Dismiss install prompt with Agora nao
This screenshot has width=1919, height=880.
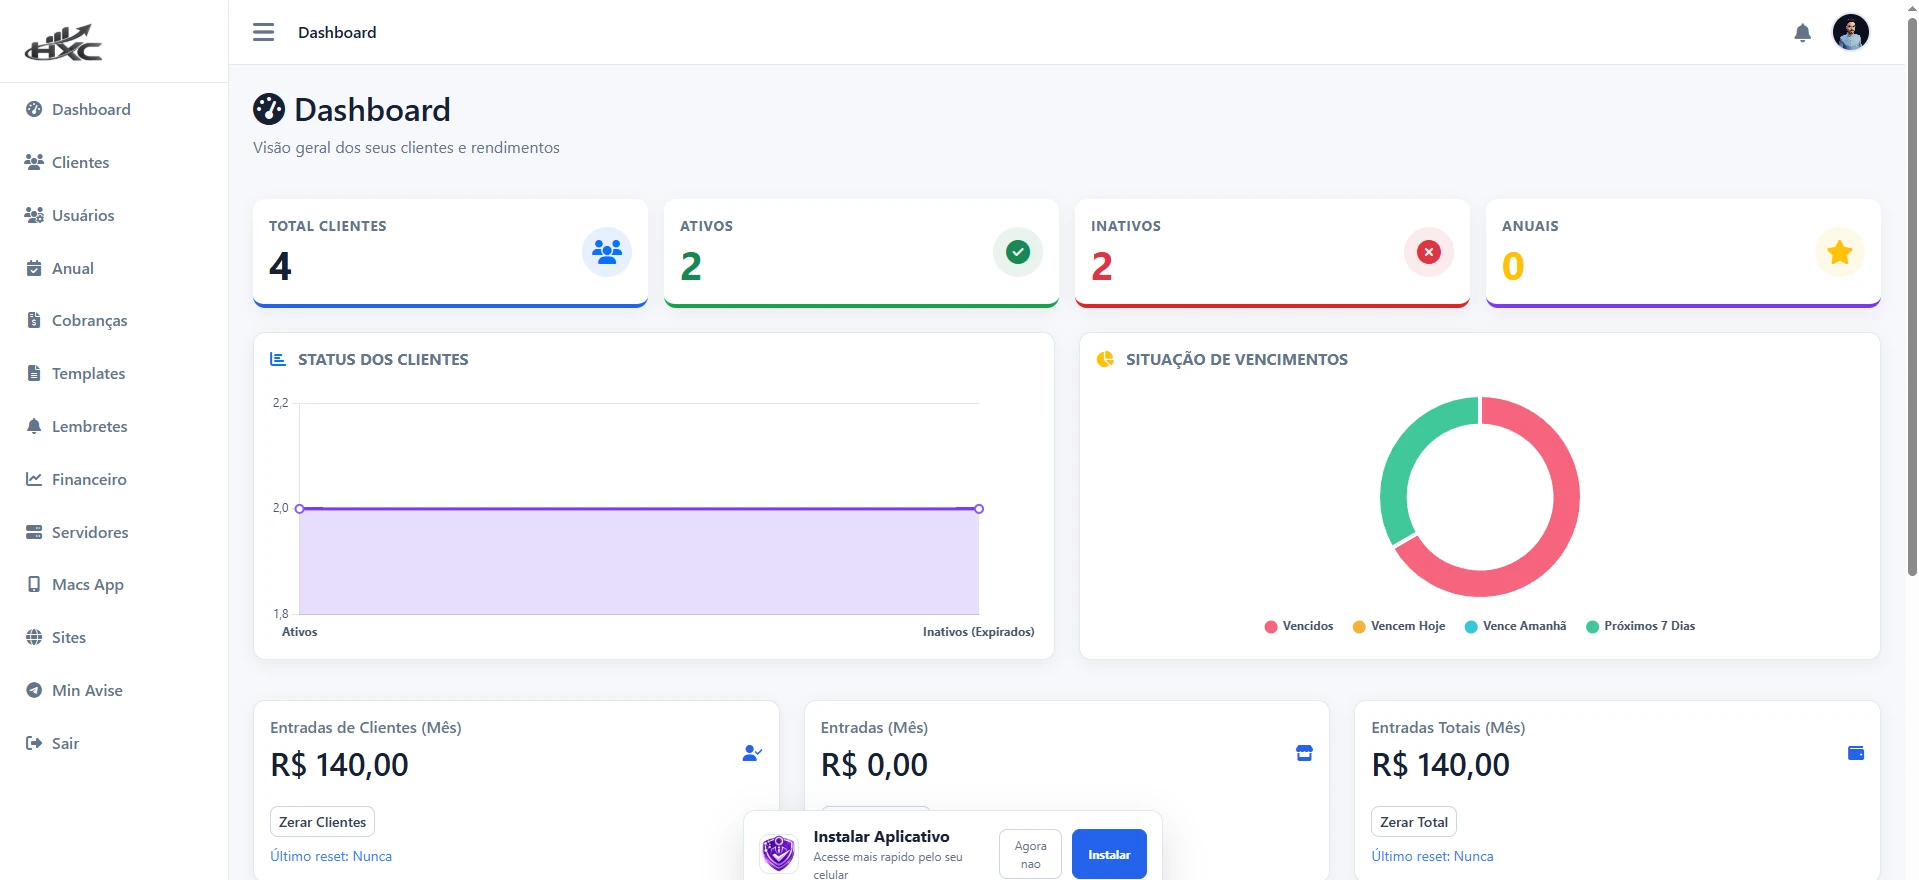point(1030,854)
